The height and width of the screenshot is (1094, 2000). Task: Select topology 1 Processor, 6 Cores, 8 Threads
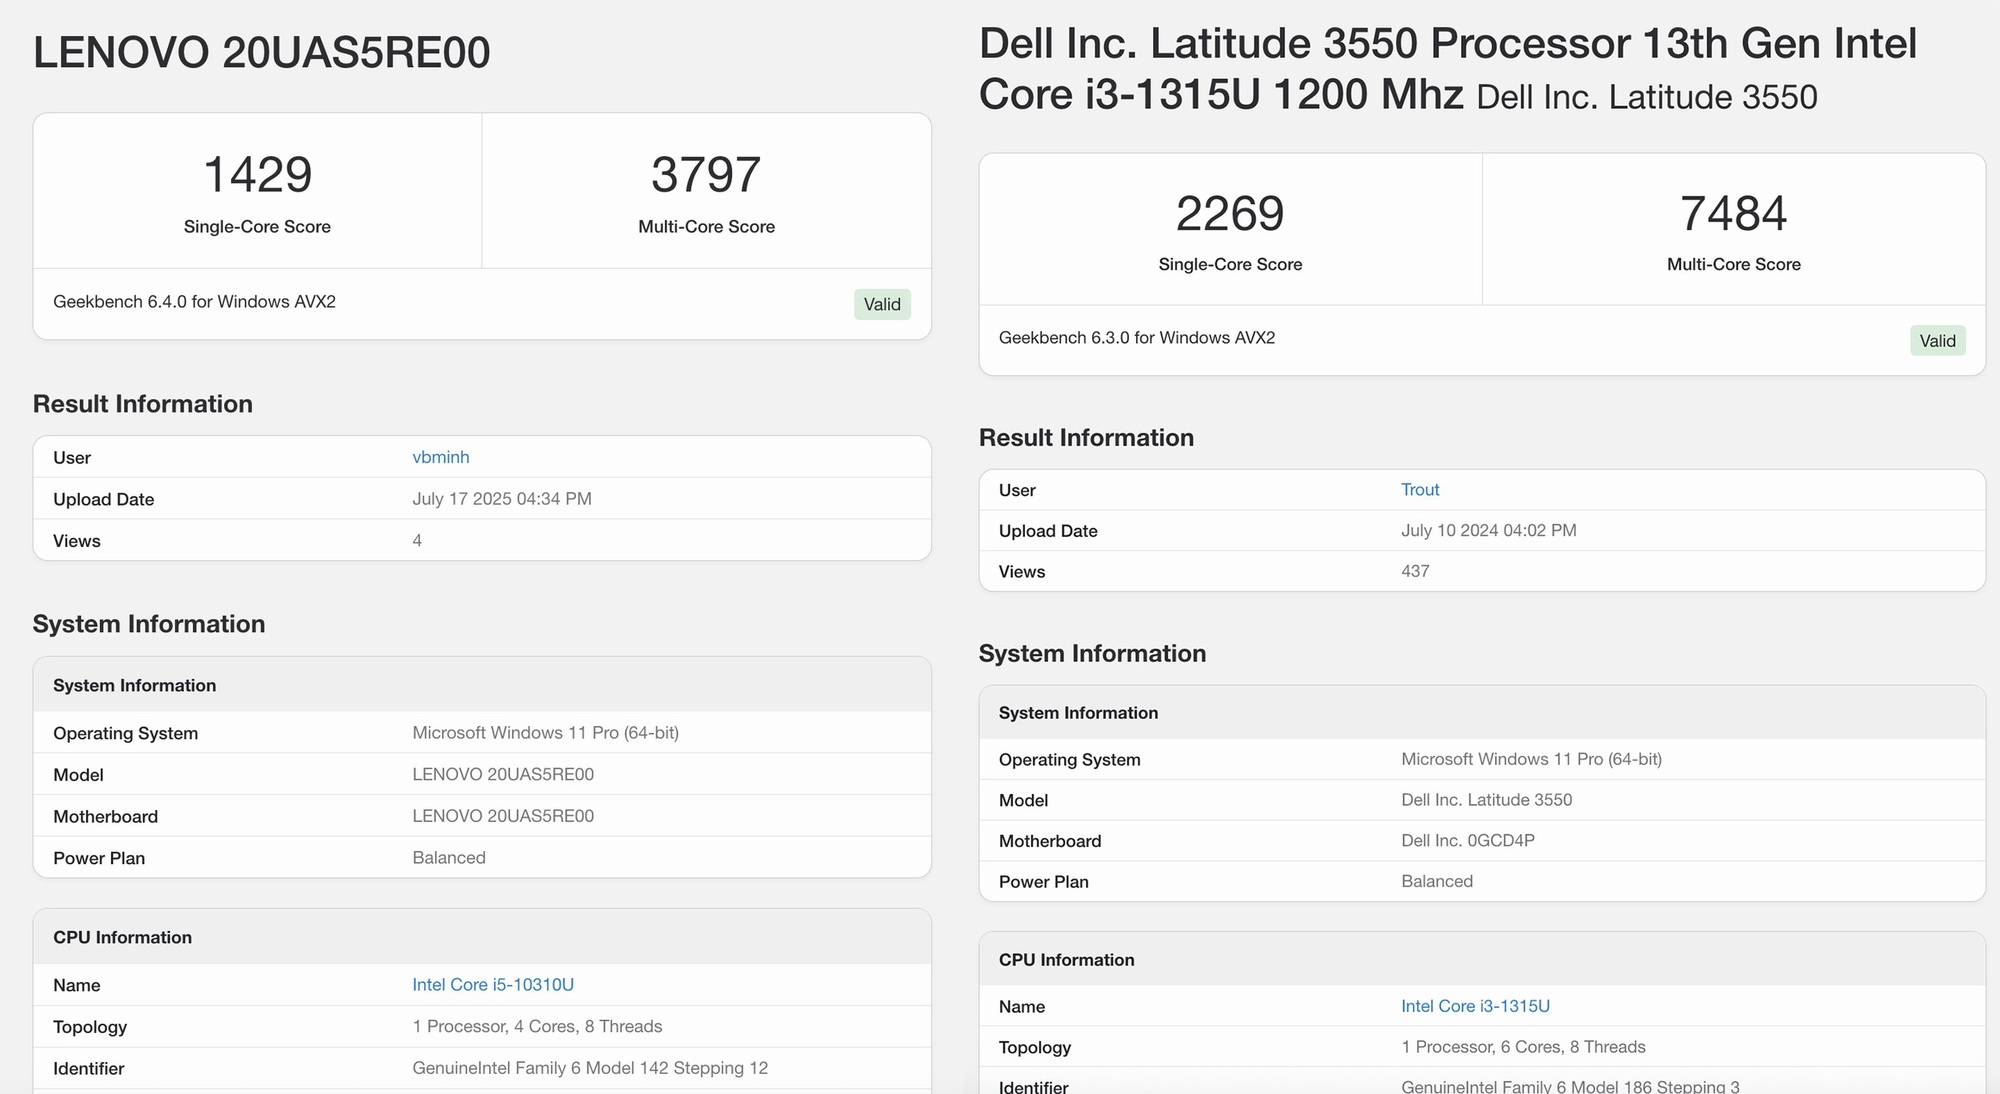coord(1523,1047)
